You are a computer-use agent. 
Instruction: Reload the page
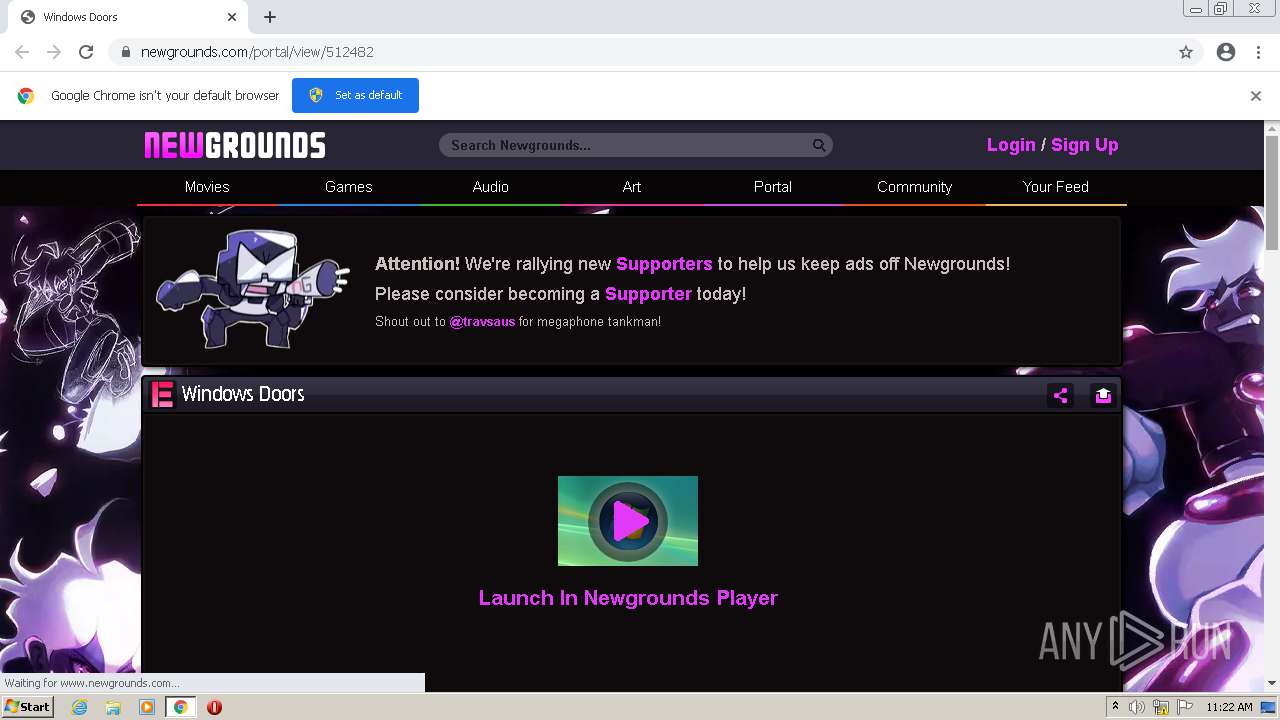[86, 52]
